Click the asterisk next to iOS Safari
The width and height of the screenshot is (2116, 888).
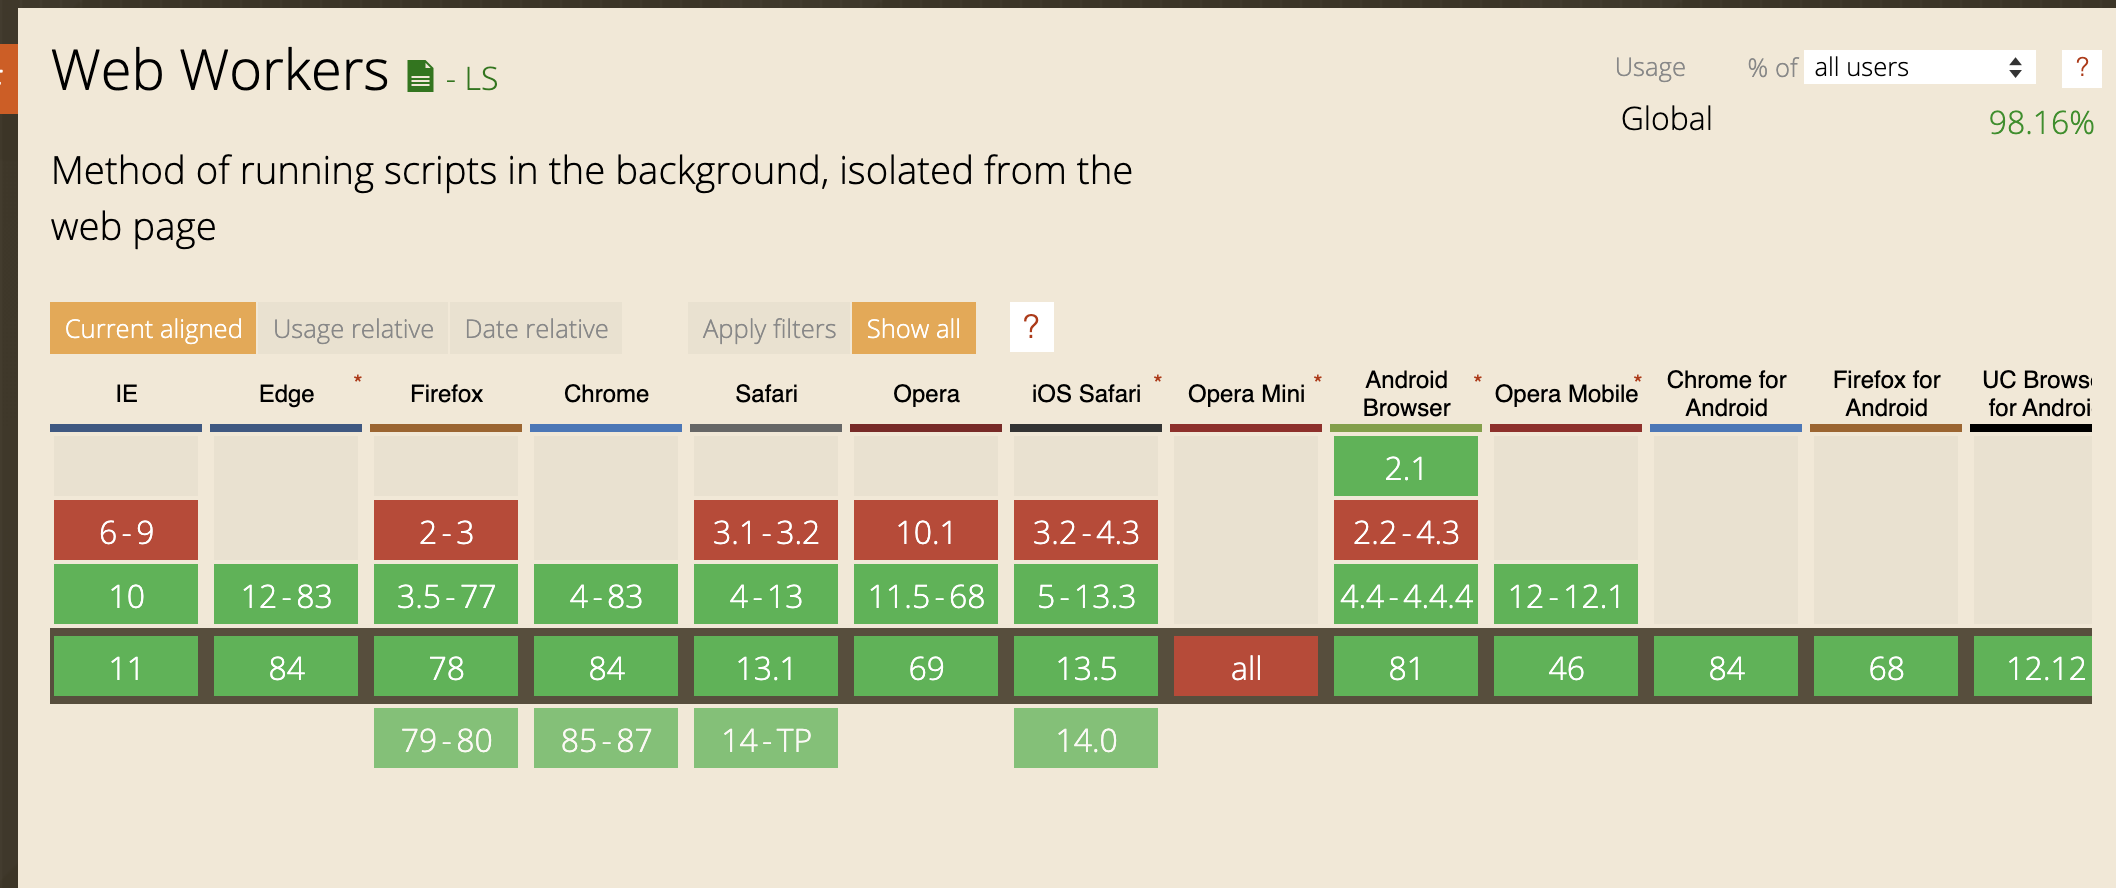click(x=1157, y=379)
